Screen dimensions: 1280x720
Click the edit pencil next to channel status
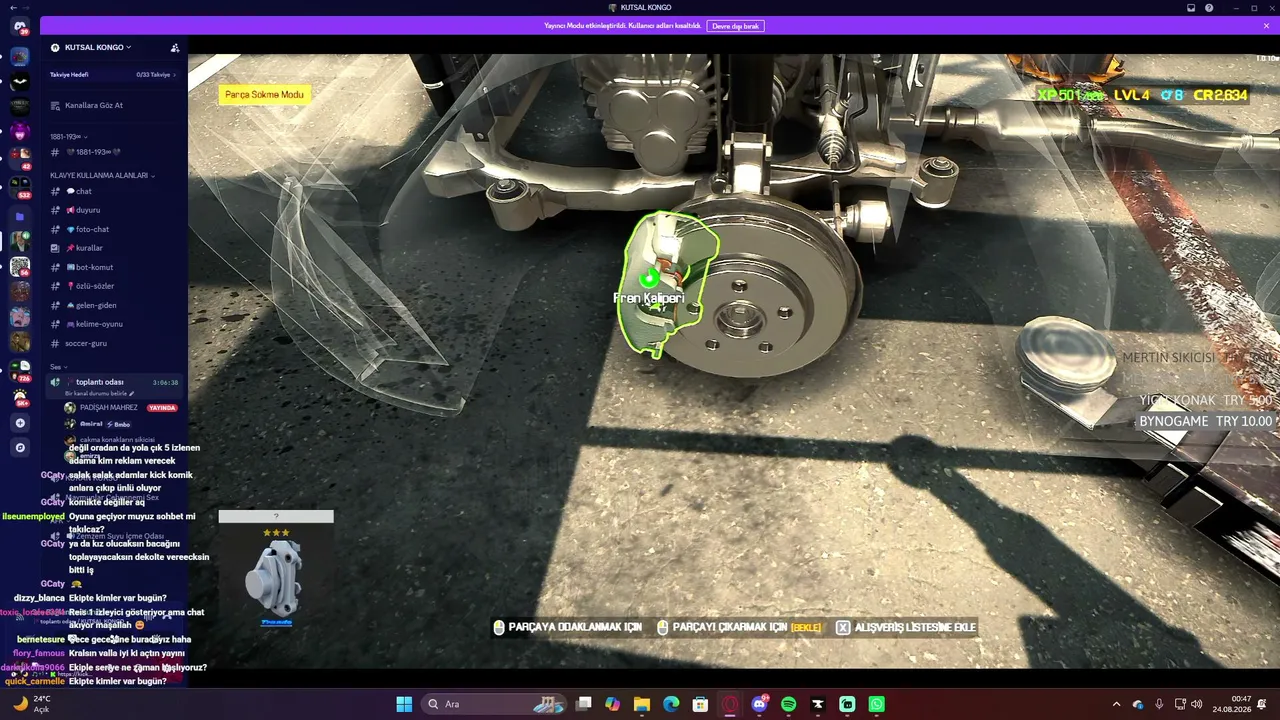(131, 393)
